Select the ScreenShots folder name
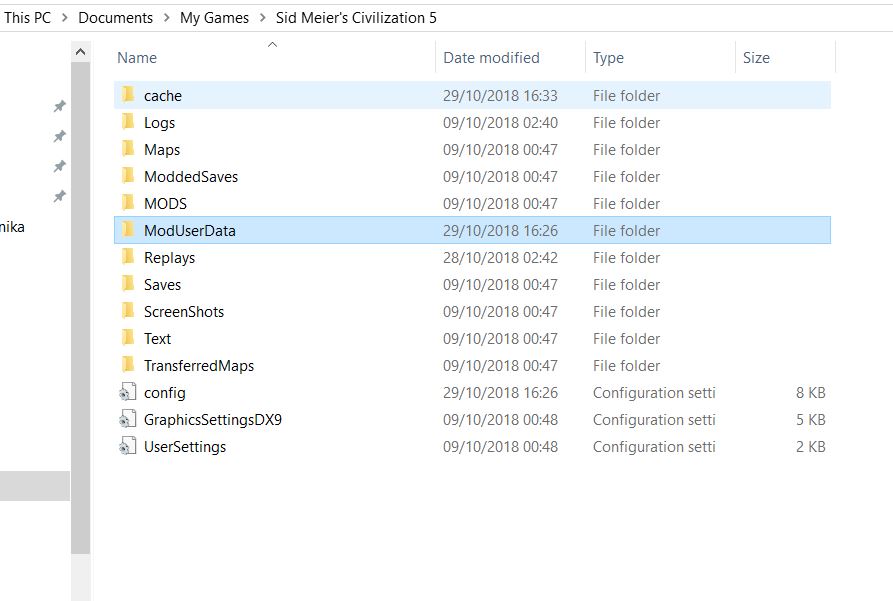The height and width of the screenshot is (601, 893). coord(184,312)
